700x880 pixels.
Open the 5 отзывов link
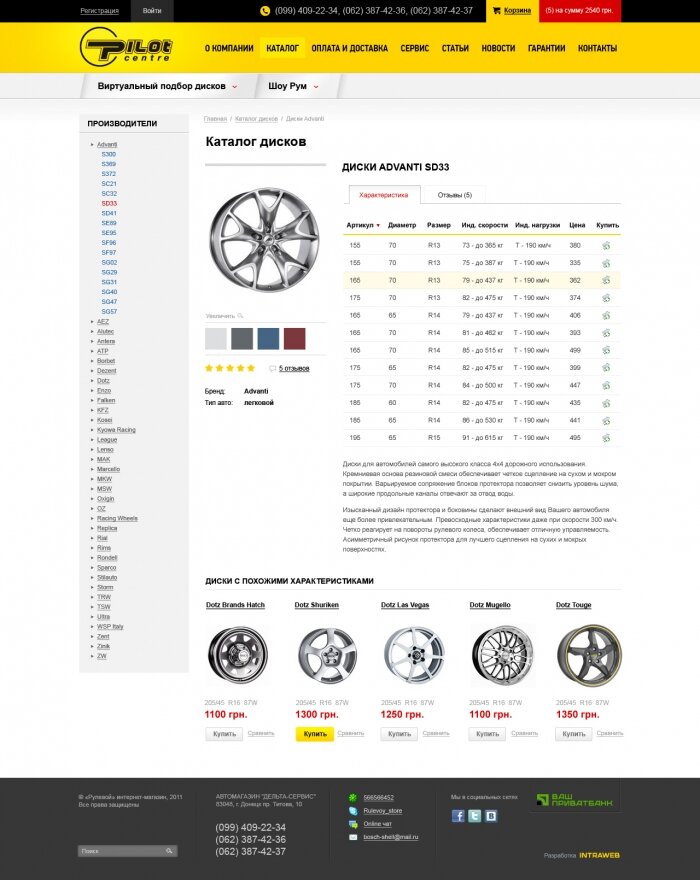pos(294,369)
